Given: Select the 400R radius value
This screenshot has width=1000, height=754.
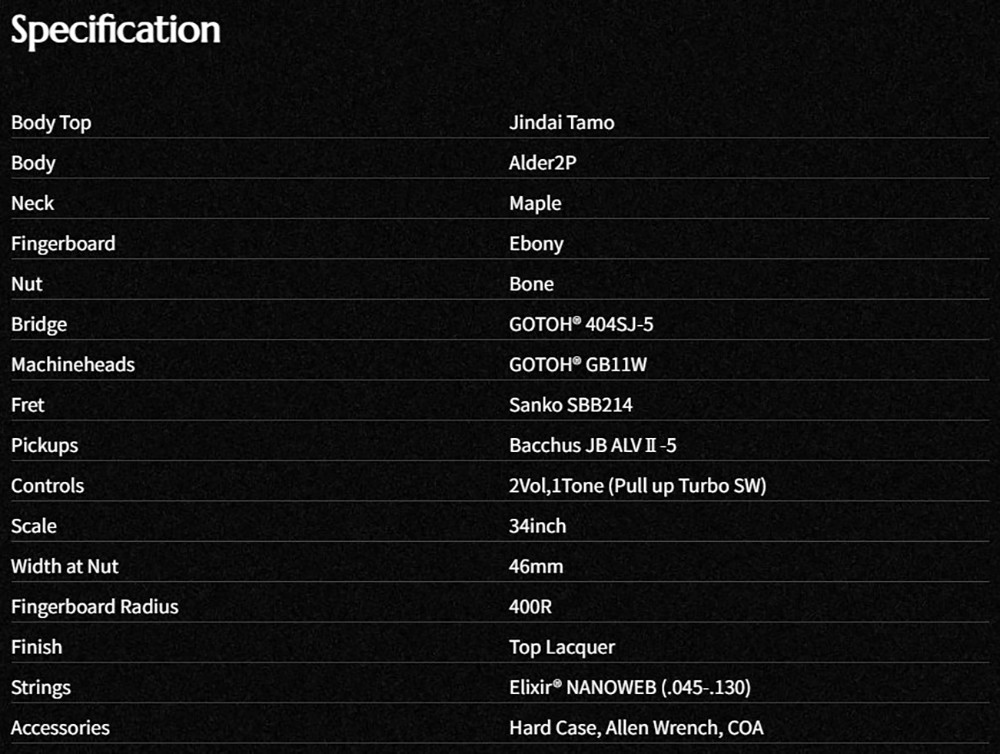Looking at the screenshot, I should click(530, 607).
